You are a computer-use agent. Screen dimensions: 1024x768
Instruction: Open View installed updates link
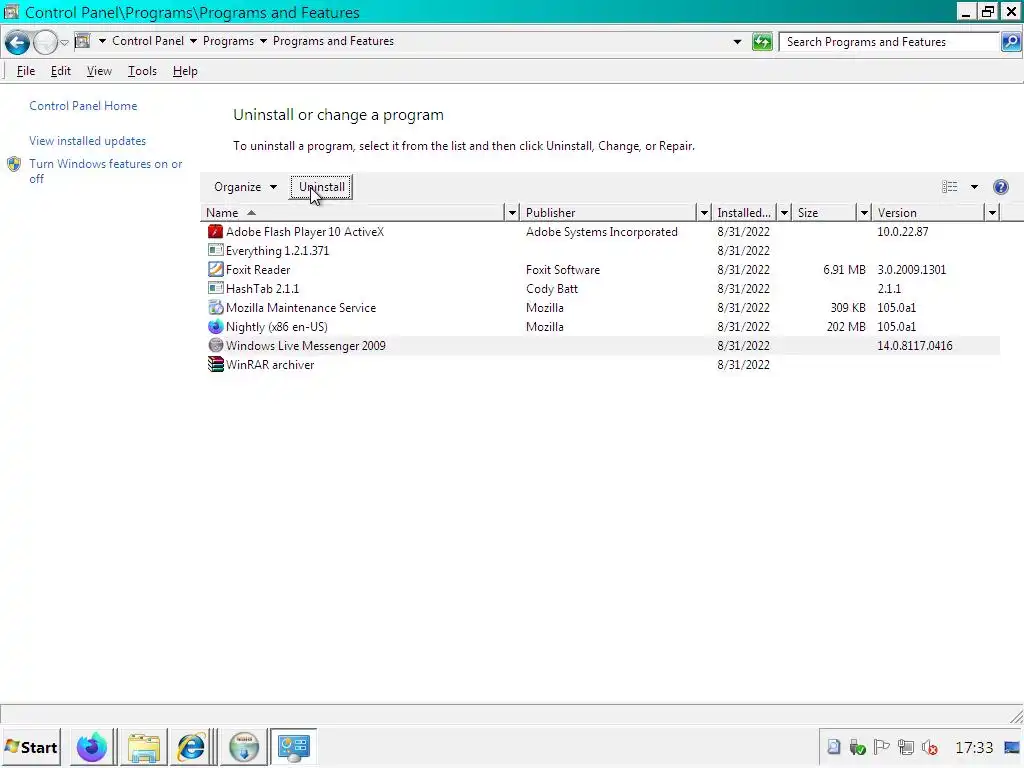click(x=88, y=141)
